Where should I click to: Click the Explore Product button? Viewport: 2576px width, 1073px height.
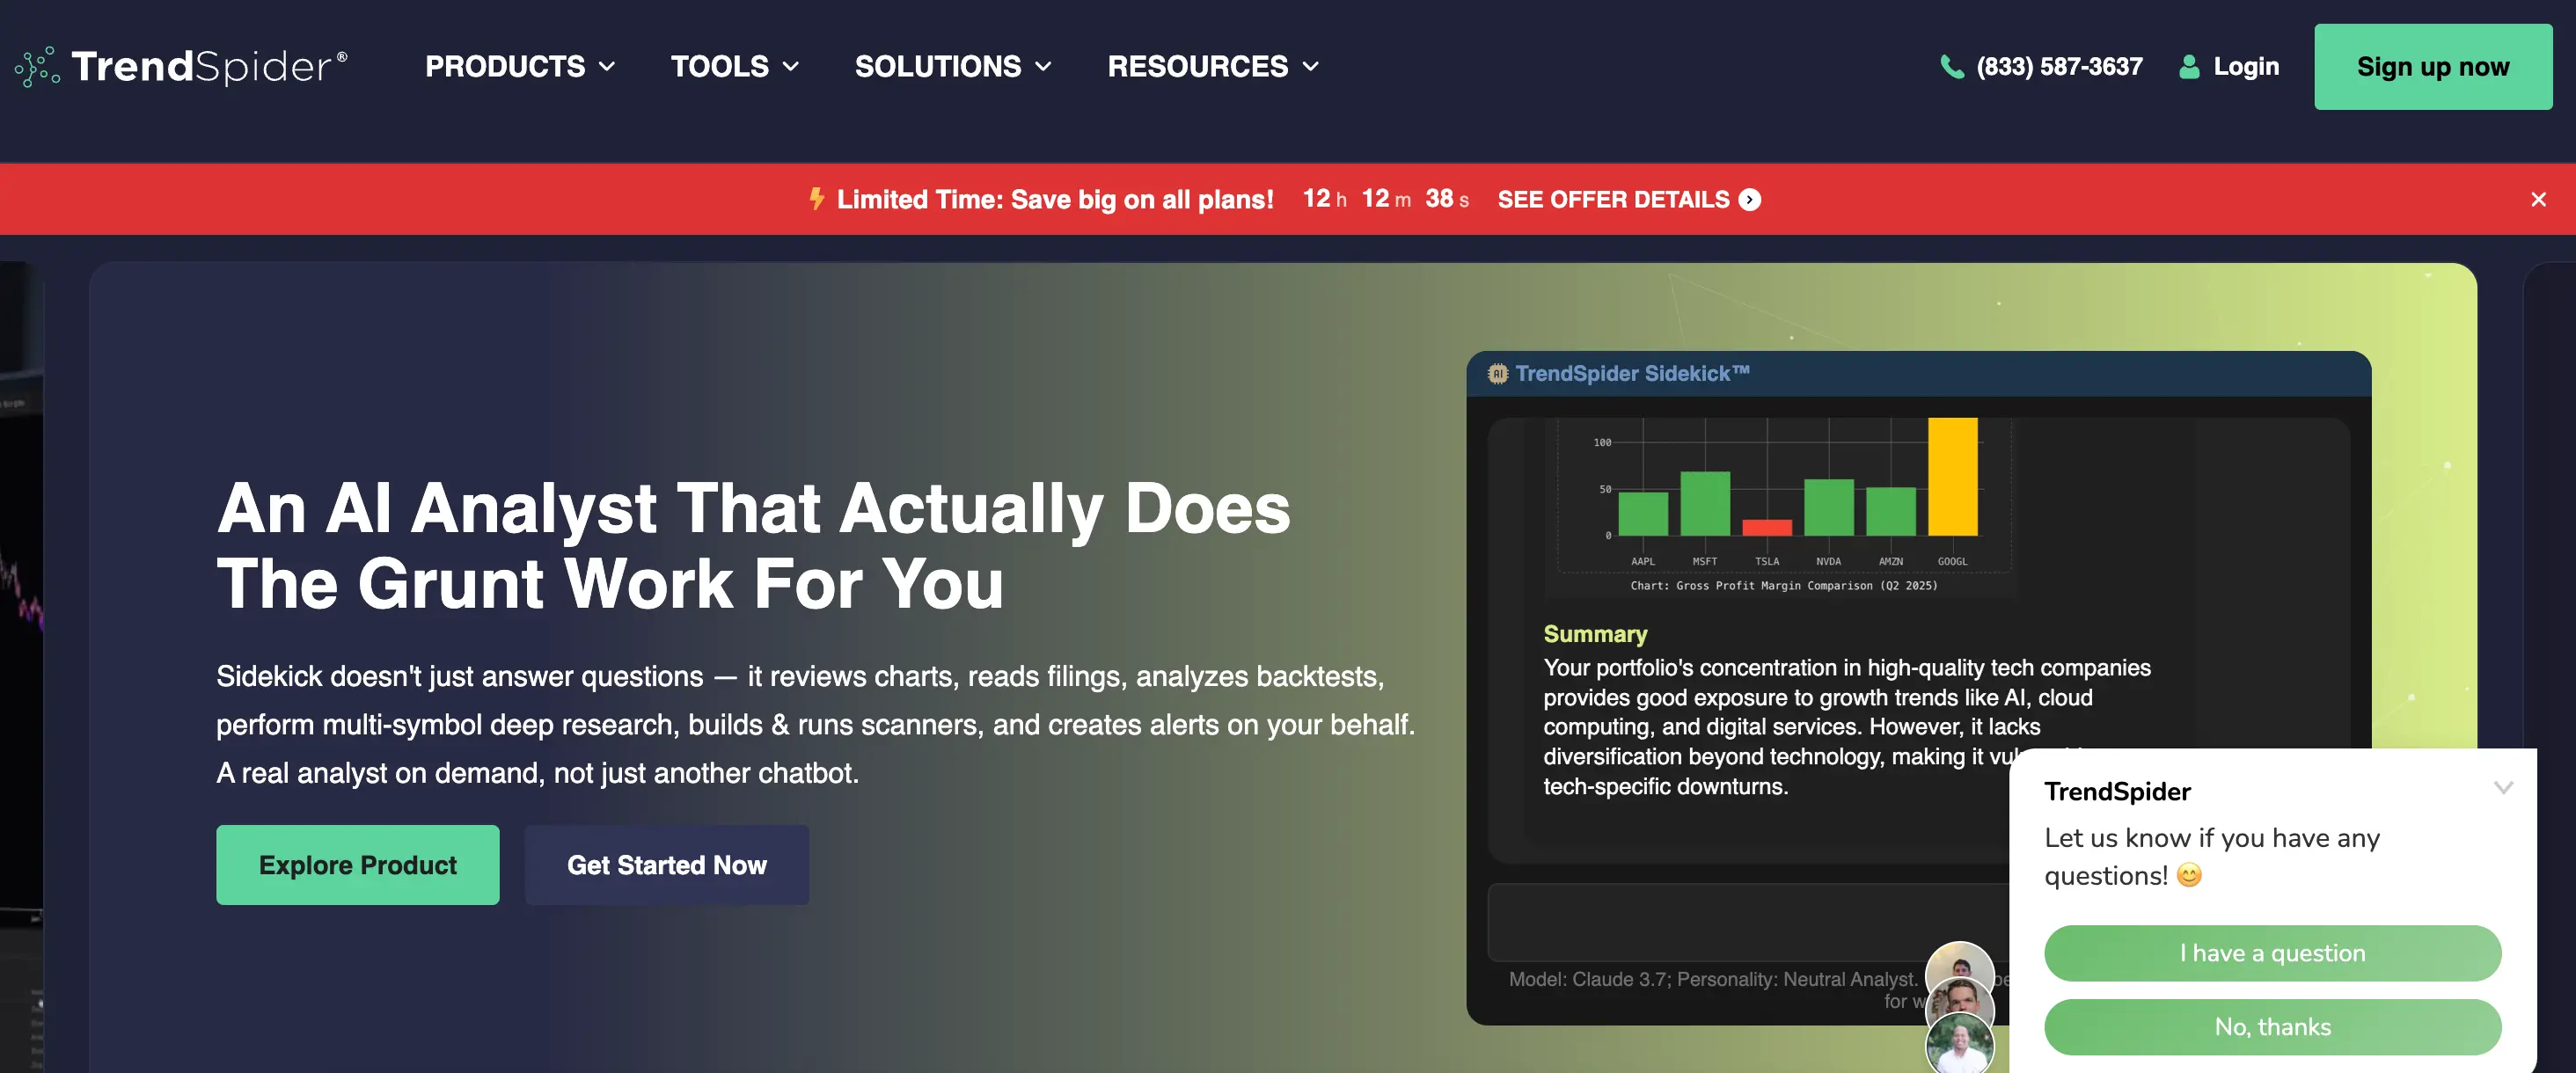click(x=358, y=865)
